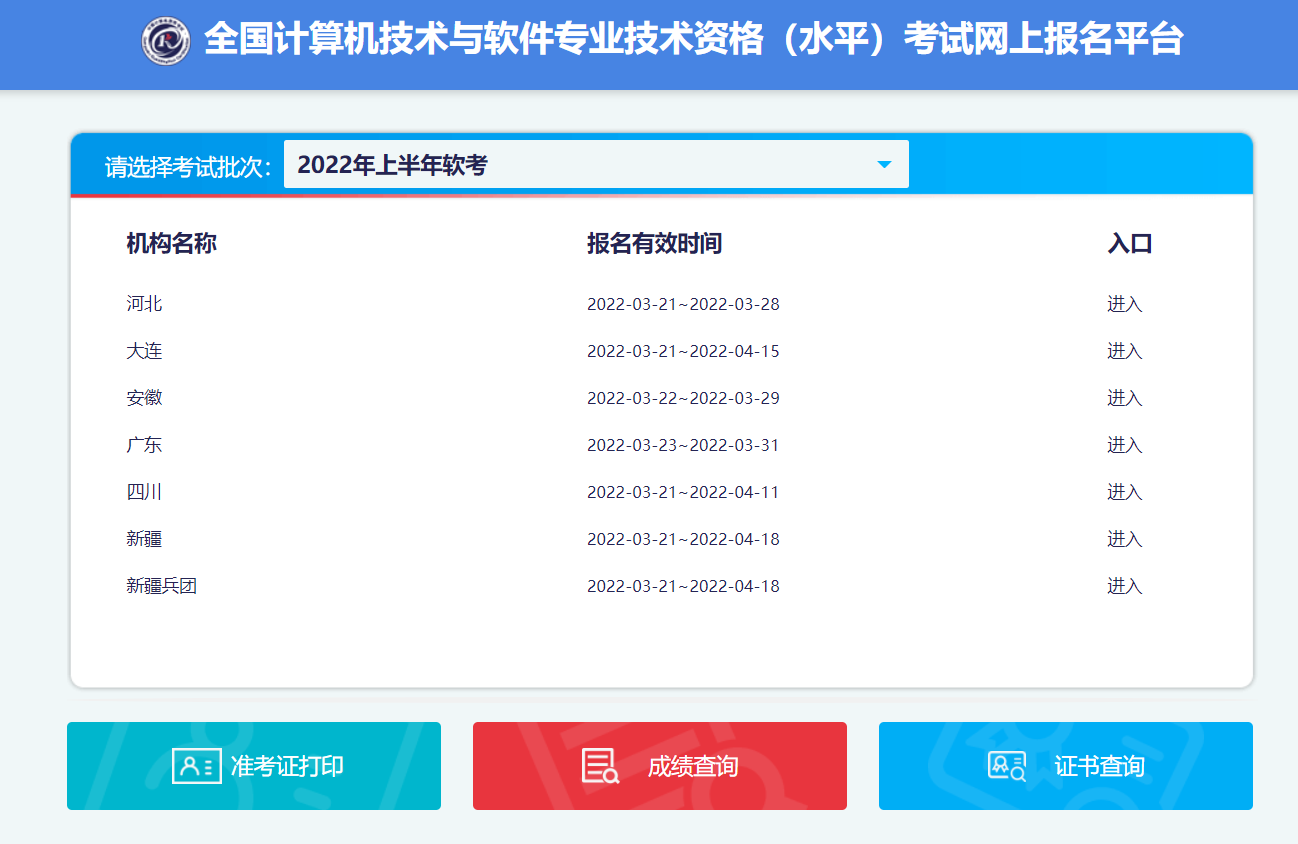1298x844 pixels.
Task: Click the platform logo emblem in header
Action: (165, 40)
